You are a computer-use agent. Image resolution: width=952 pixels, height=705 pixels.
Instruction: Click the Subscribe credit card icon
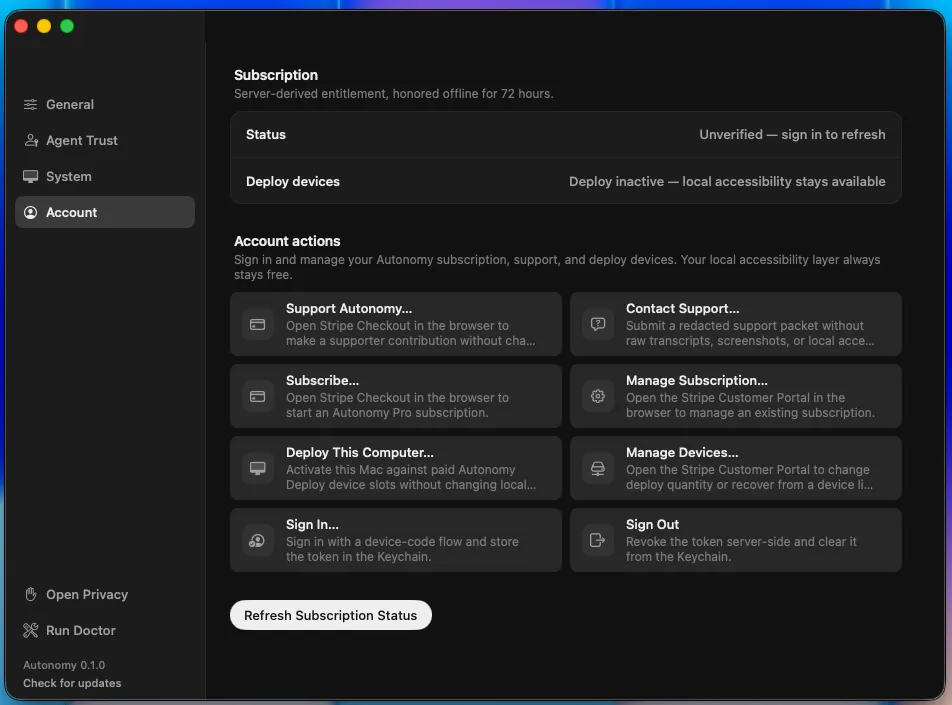pos(257,397)
